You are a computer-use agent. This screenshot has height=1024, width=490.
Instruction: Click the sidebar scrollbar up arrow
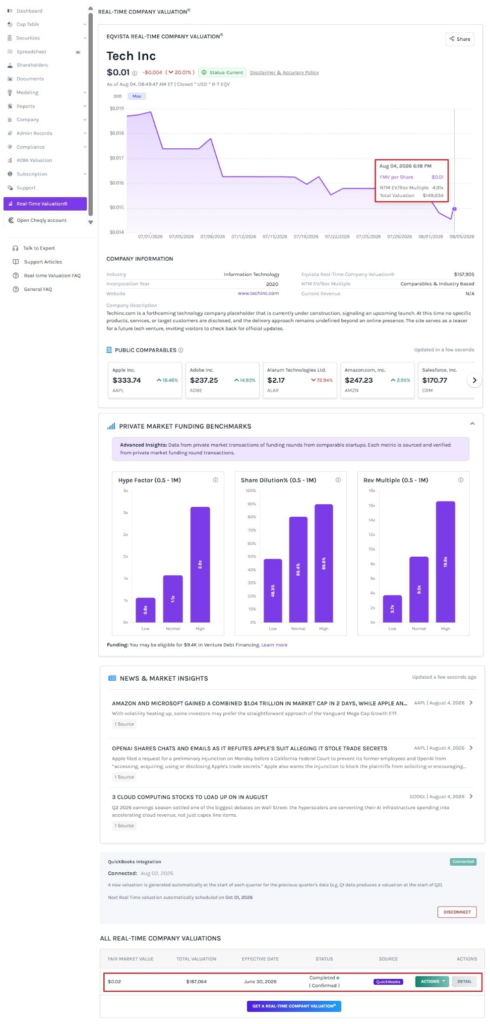(91, 9)
